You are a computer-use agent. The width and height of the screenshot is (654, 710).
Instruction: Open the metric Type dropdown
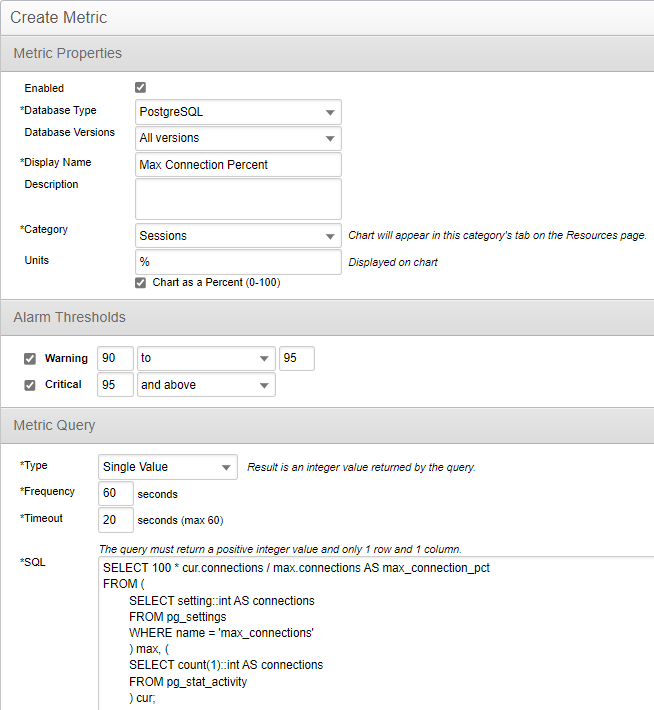[x=168, y=467]
